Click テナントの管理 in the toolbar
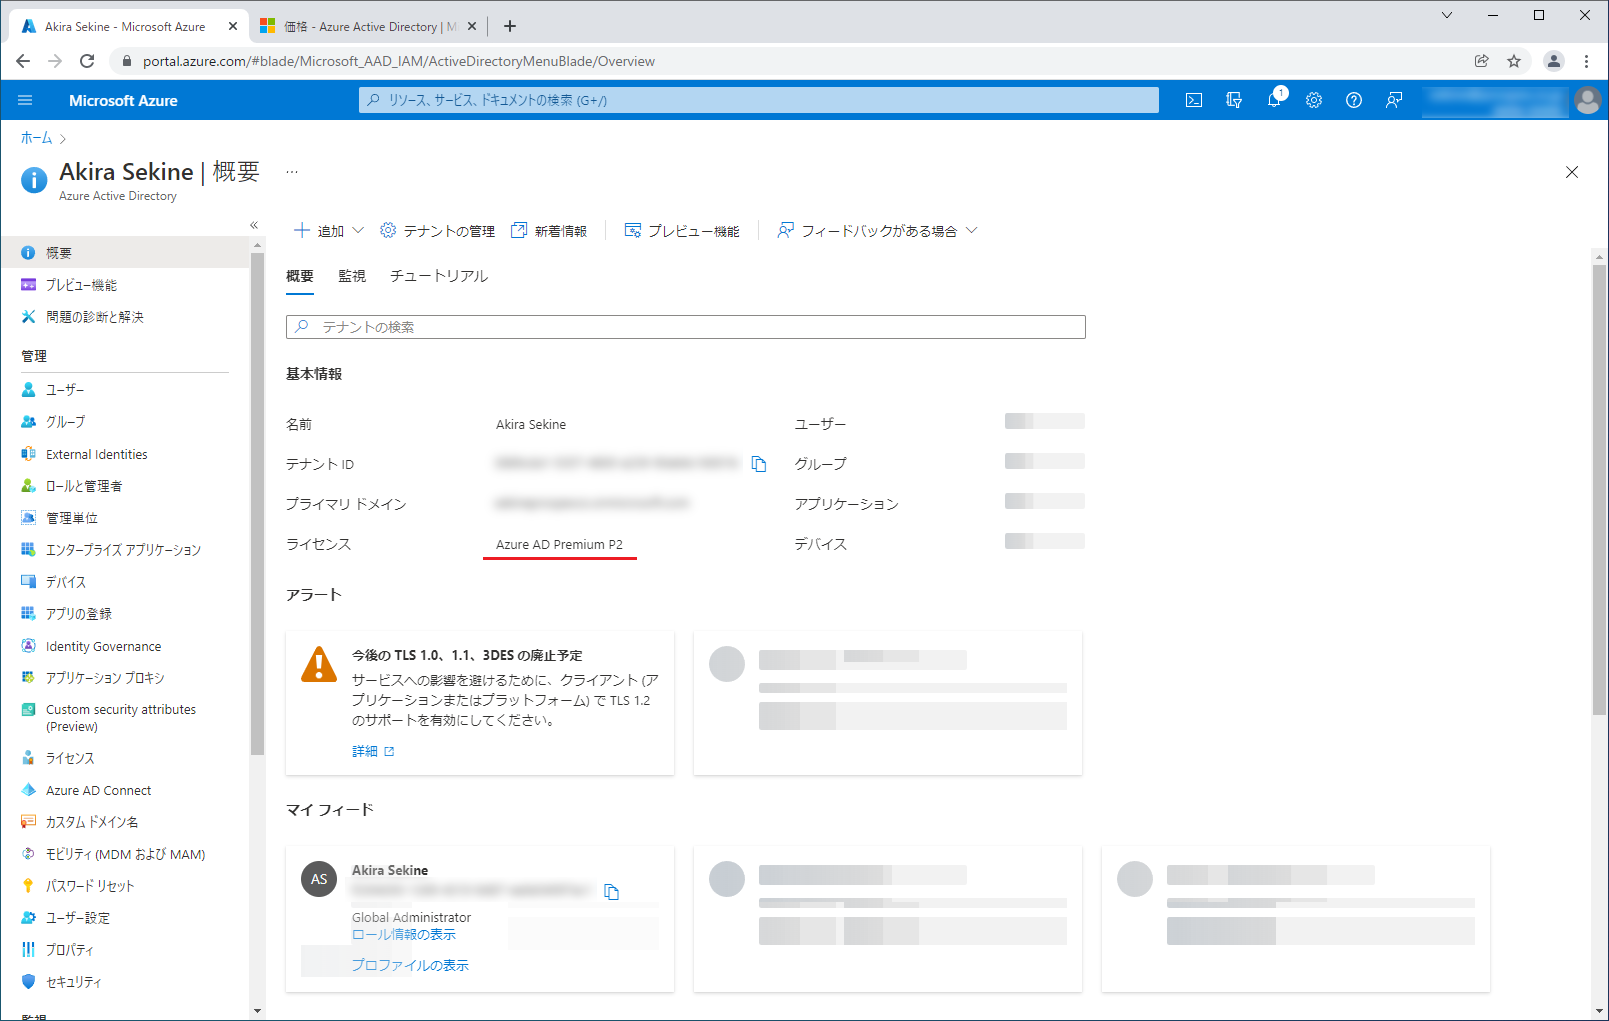 coord(437,231)
